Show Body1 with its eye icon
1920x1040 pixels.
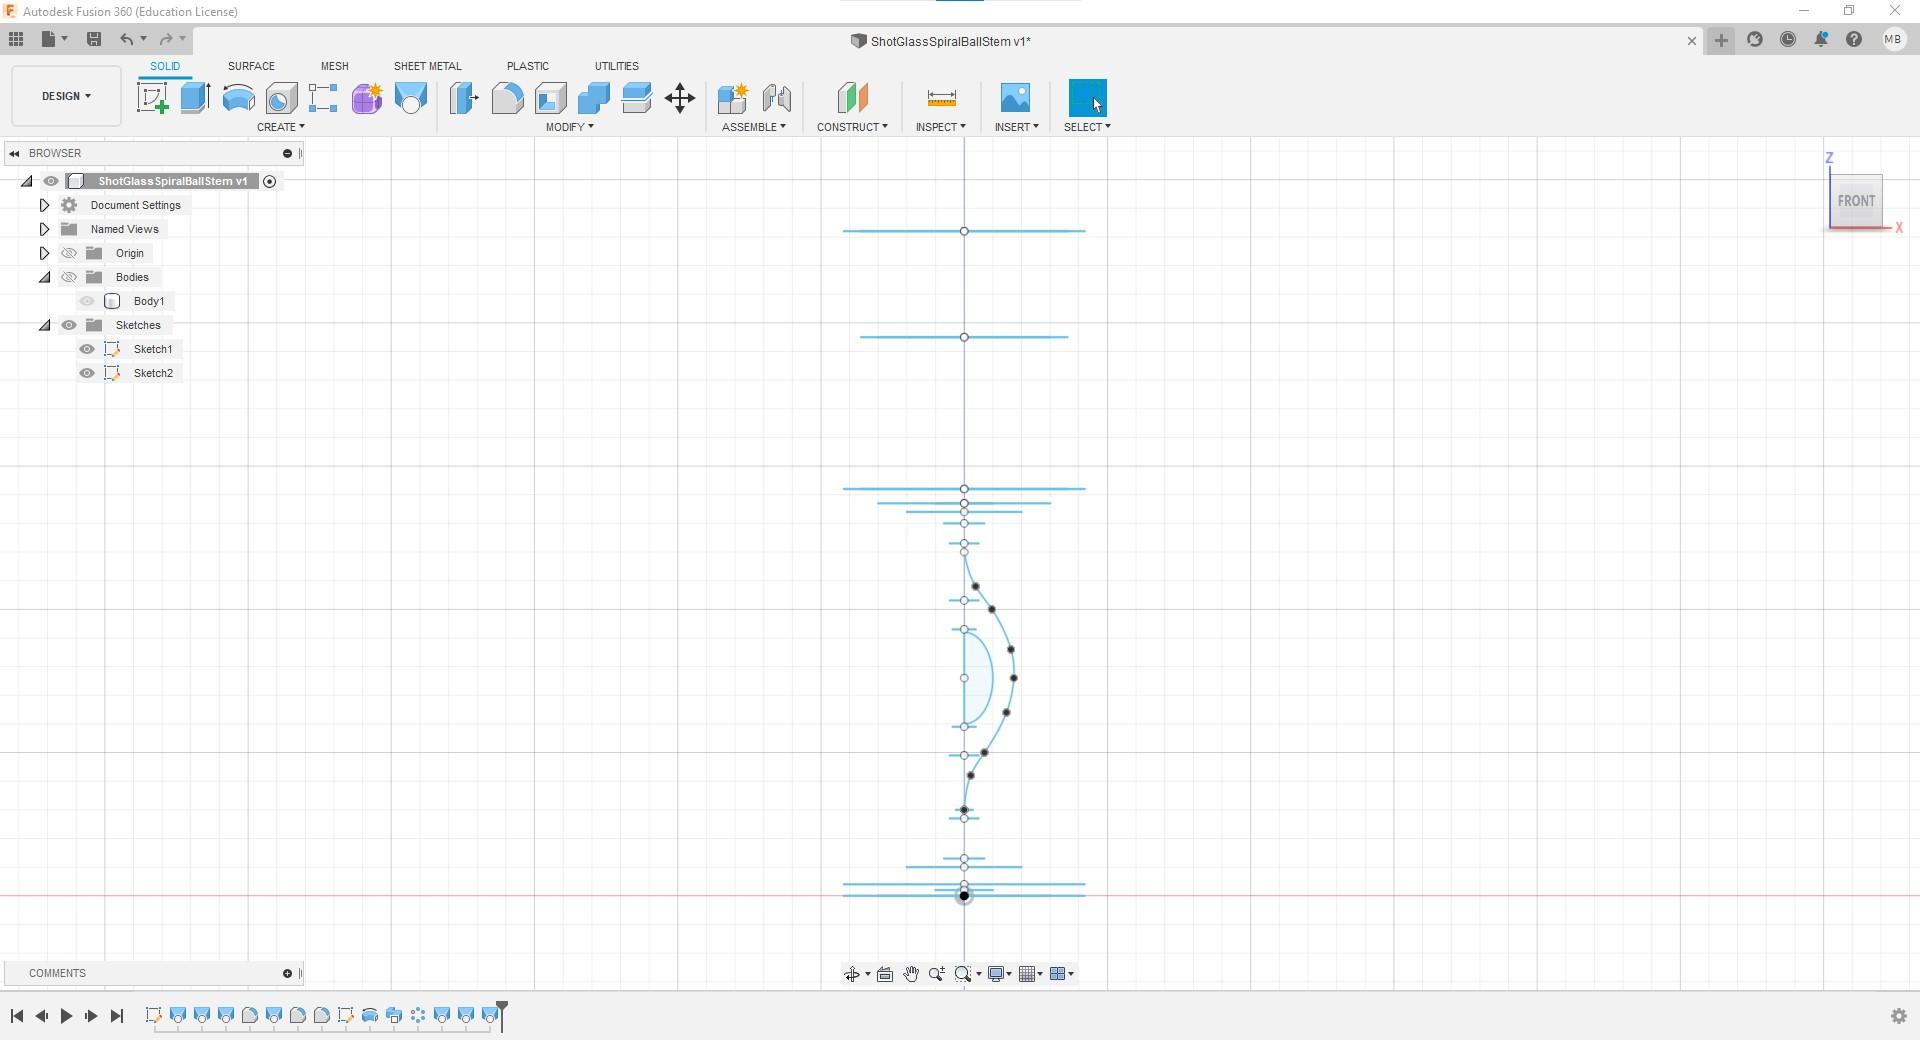87,301
